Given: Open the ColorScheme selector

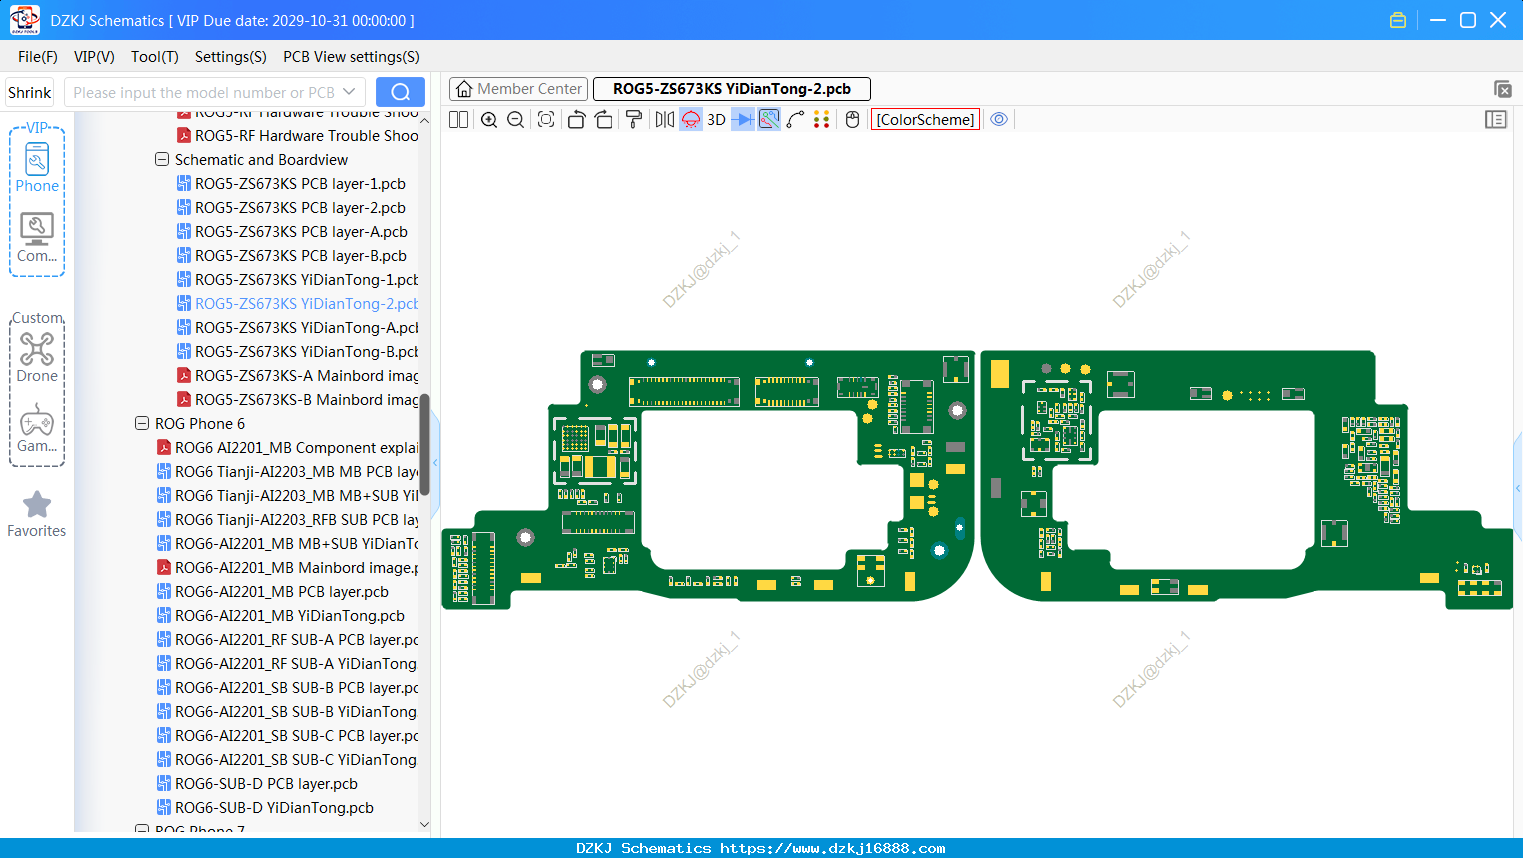Looking at the screenshot, I should pos(925,120).
